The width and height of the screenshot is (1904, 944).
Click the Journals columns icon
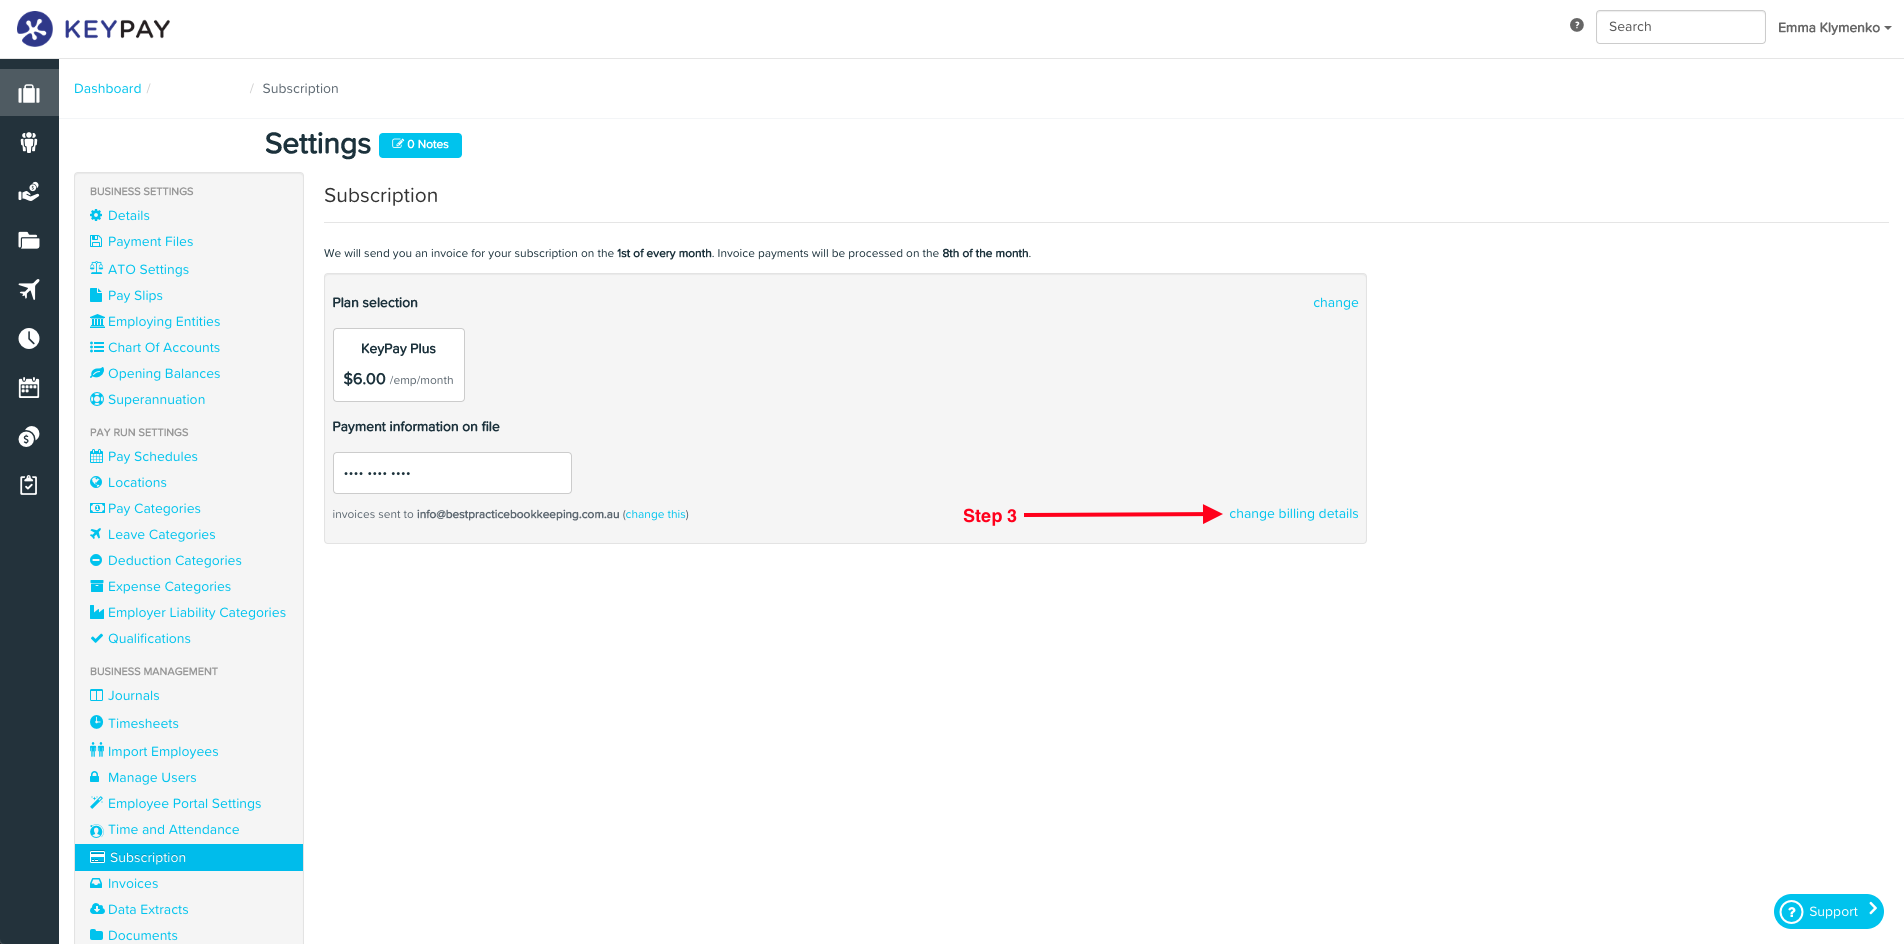pos(96,695)
